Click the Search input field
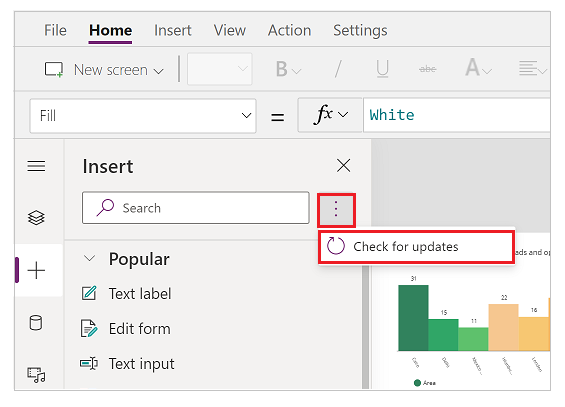The height and width of the screenshot is (407, 565). pos(196,208)
